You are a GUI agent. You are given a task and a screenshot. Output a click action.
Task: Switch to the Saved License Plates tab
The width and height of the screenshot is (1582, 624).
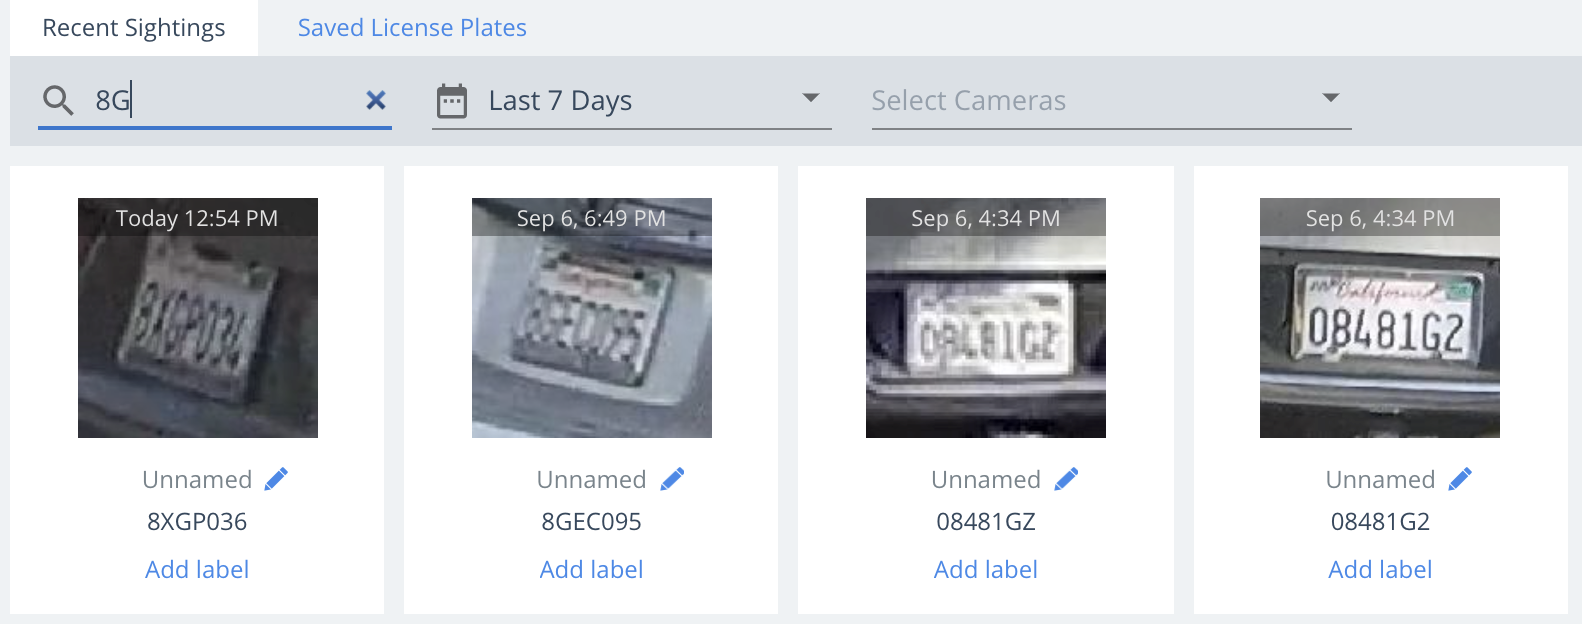[x=412, y=28]
